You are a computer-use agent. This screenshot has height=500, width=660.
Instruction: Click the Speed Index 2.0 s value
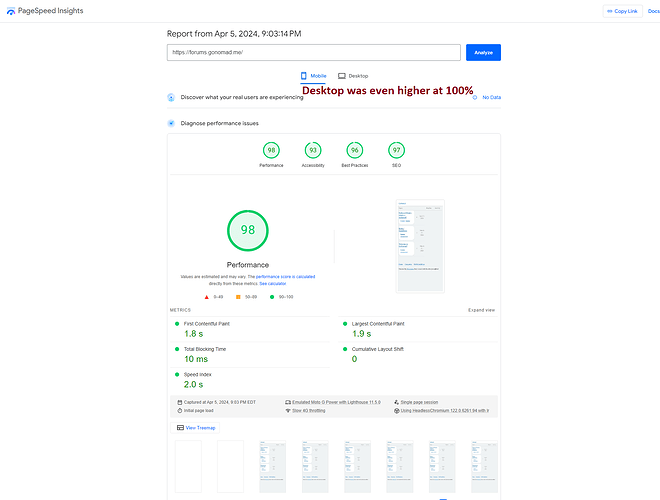tap(194, 384)
